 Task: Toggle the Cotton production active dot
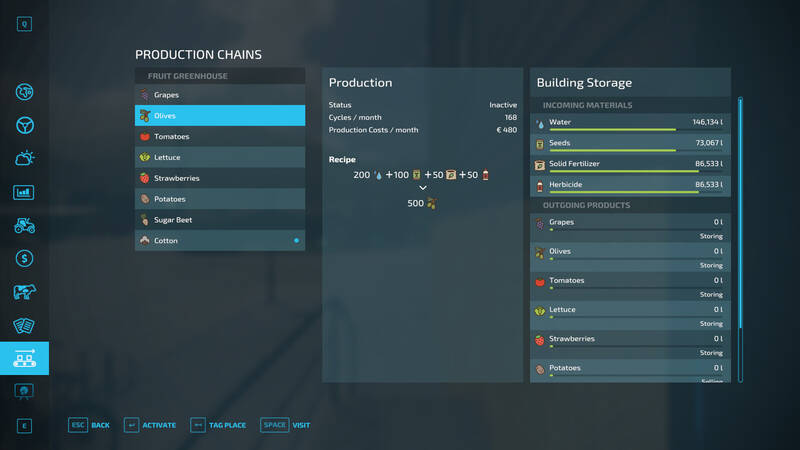[296, 240]
